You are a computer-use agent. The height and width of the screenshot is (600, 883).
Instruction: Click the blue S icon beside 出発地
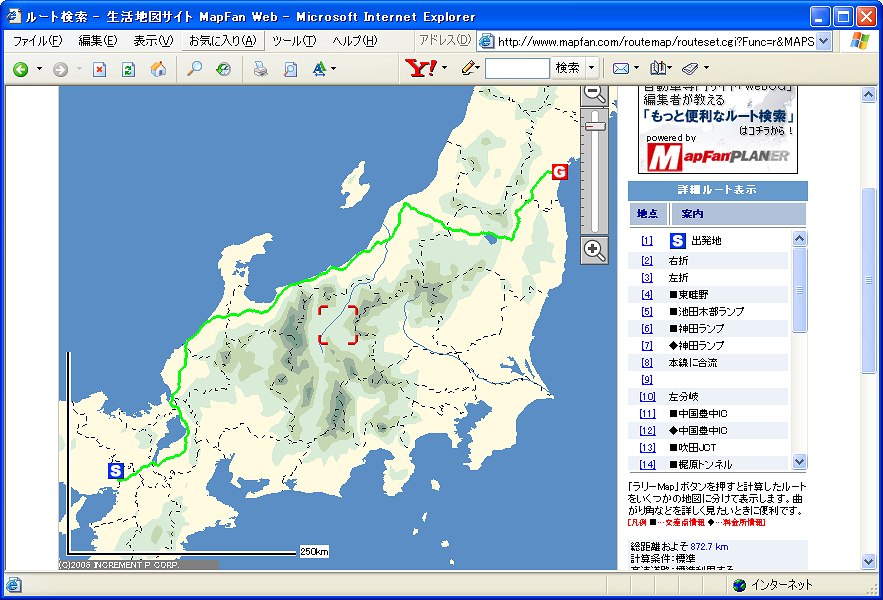(677, 241)
